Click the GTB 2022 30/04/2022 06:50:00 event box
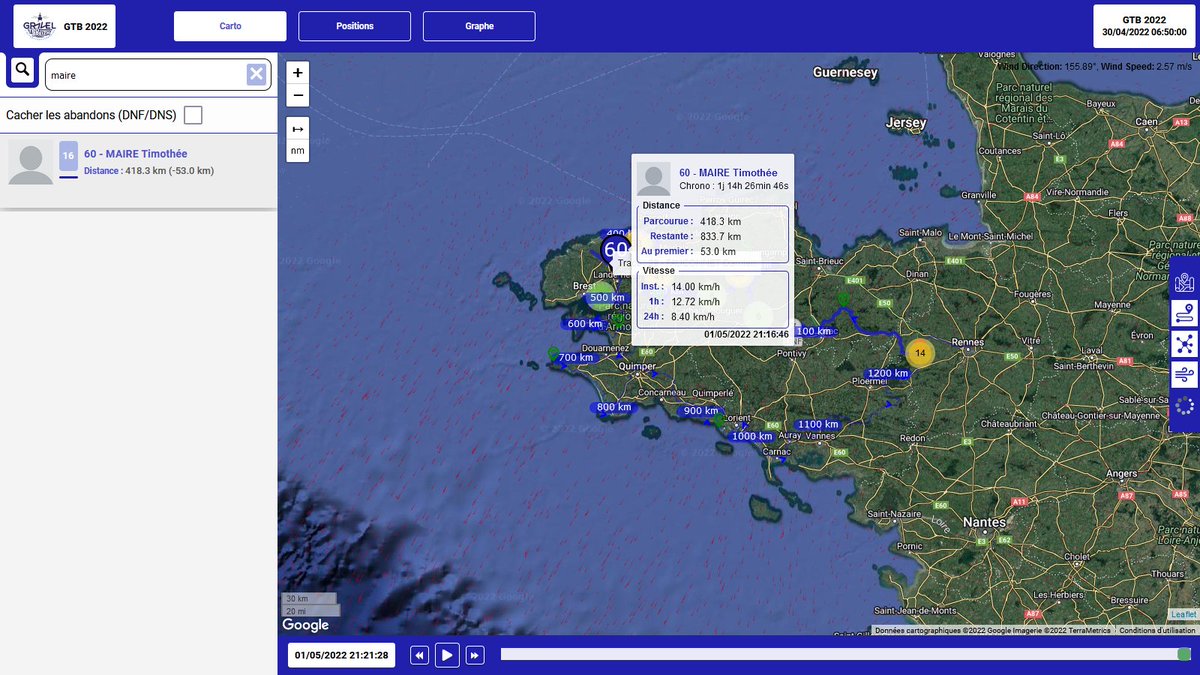The image size is (1200, 675). tap(1144, 26)
